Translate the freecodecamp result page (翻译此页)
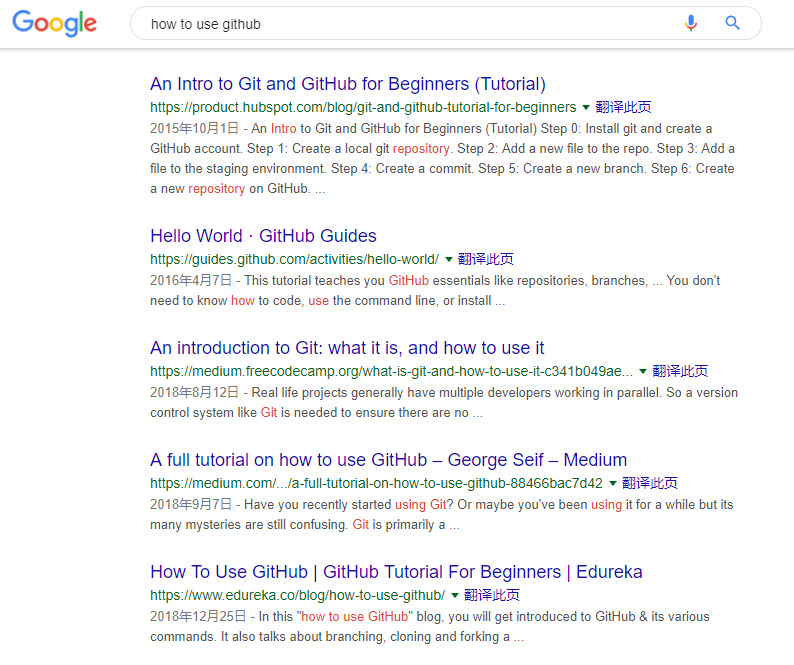794x665 pixels. [680, 371]
